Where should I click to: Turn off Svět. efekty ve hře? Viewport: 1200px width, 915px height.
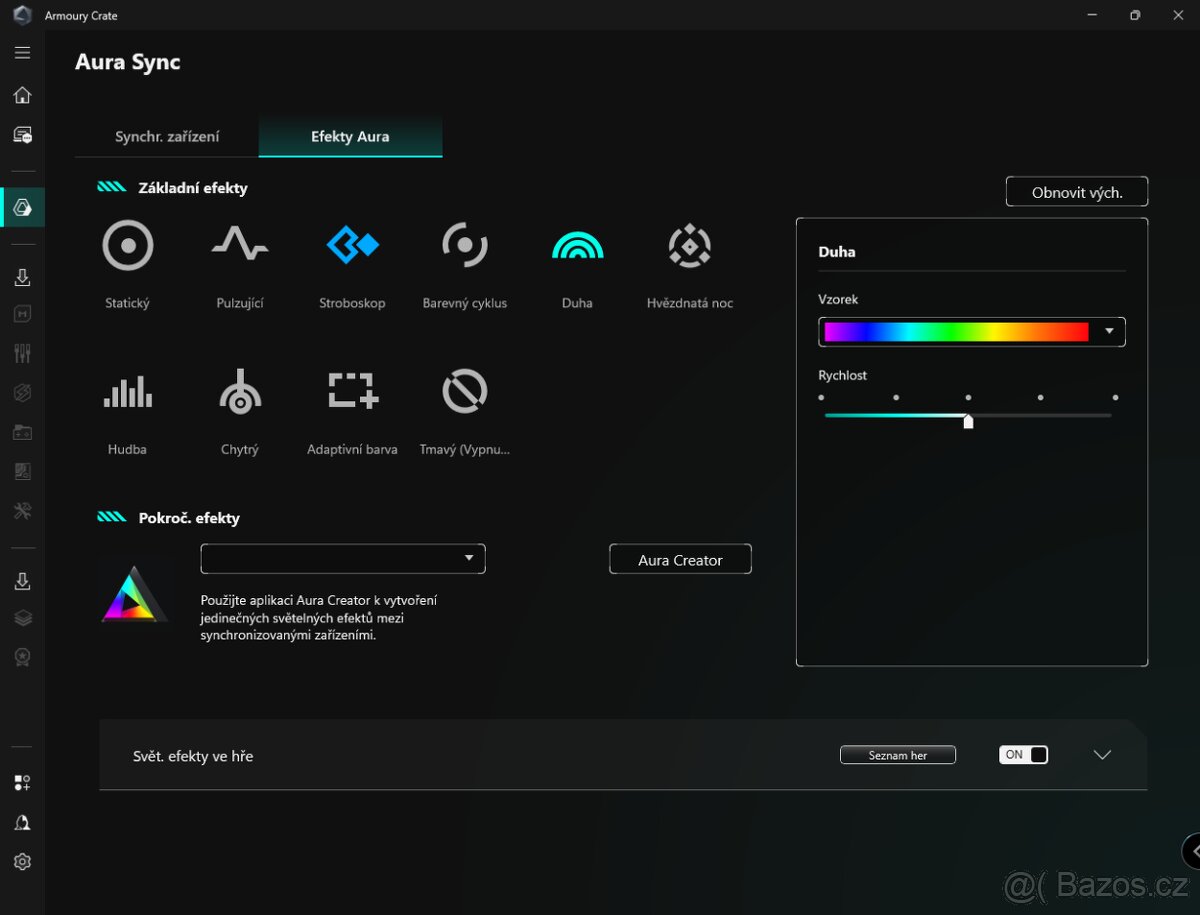(x=1023, y=754)
